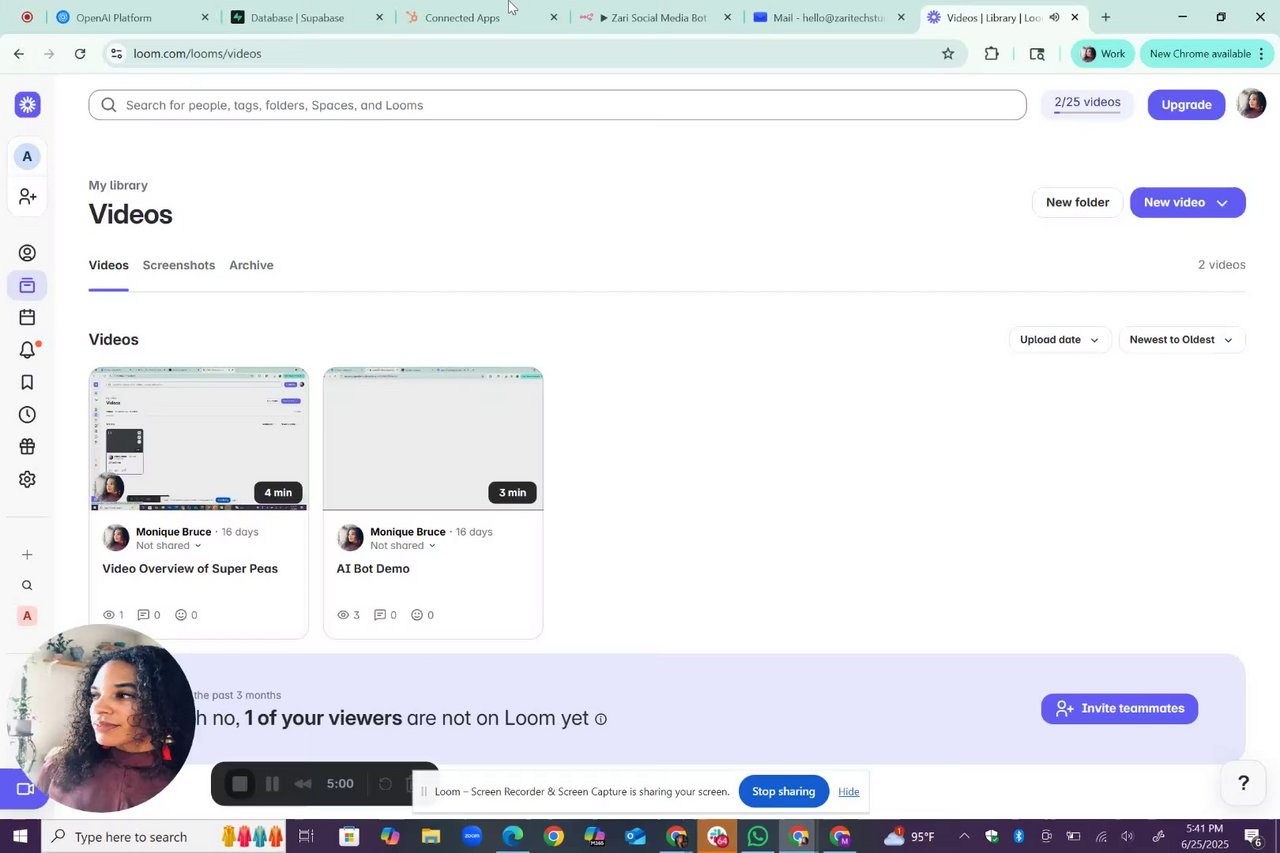Restart recording via circular arrow icon
This screenshot has width=1280, height=853.
click(x=385, y=784)
